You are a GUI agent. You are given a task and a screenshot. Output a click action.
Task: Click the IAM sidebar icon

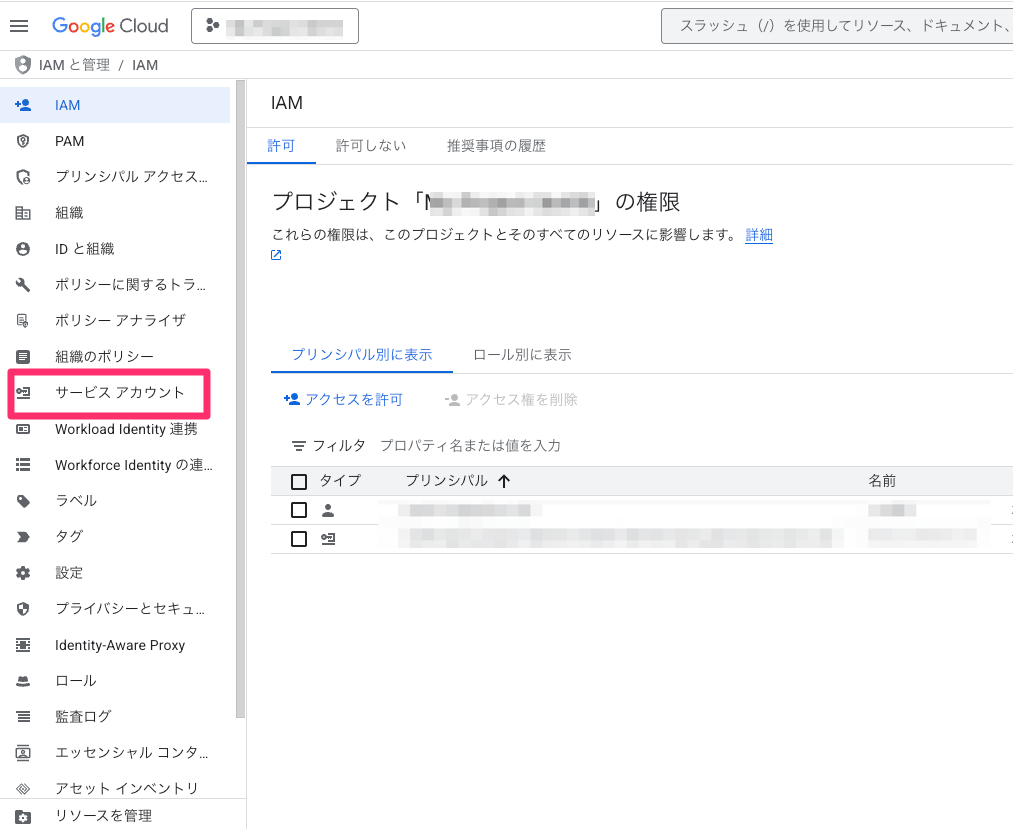(23, 105)
